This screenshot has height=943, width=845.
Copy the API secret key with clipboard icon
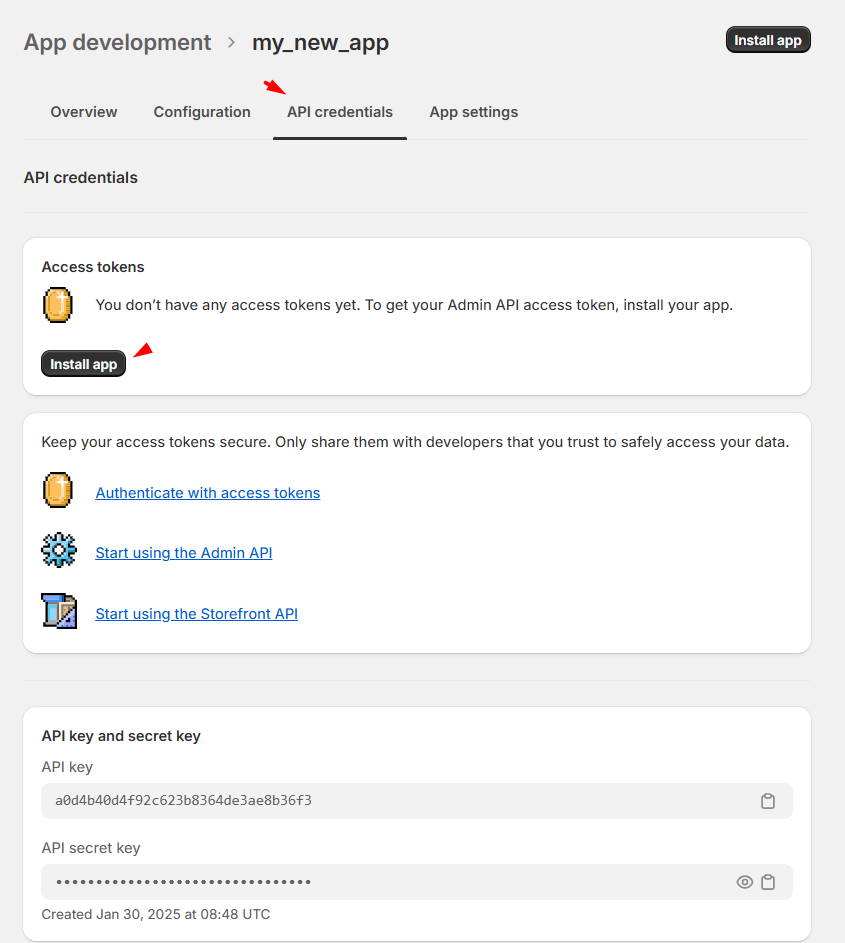[x=768, y=882]
